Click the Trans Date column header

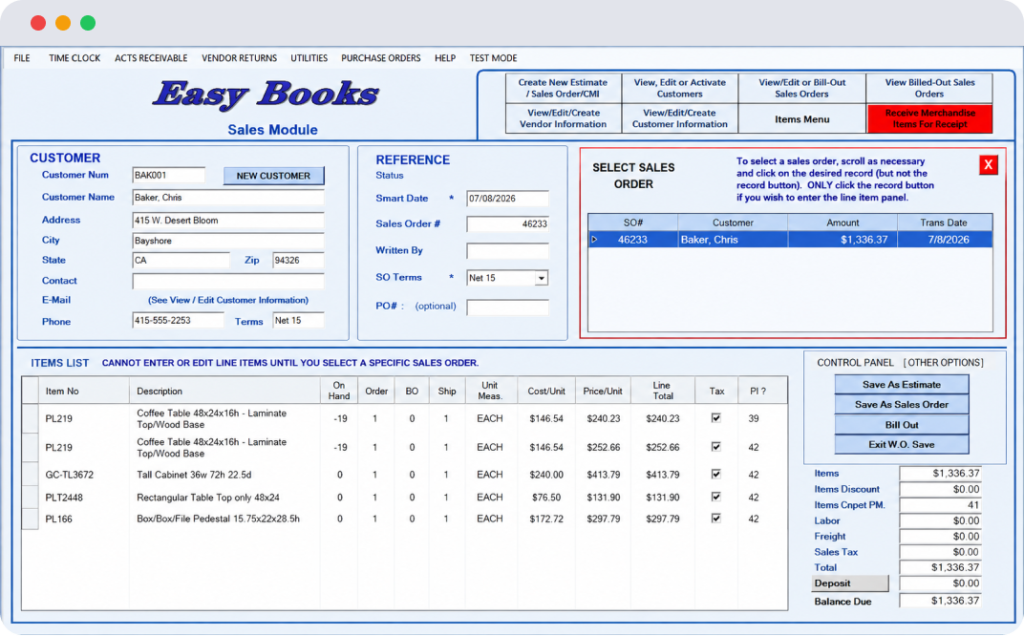(x=944, y=223)
